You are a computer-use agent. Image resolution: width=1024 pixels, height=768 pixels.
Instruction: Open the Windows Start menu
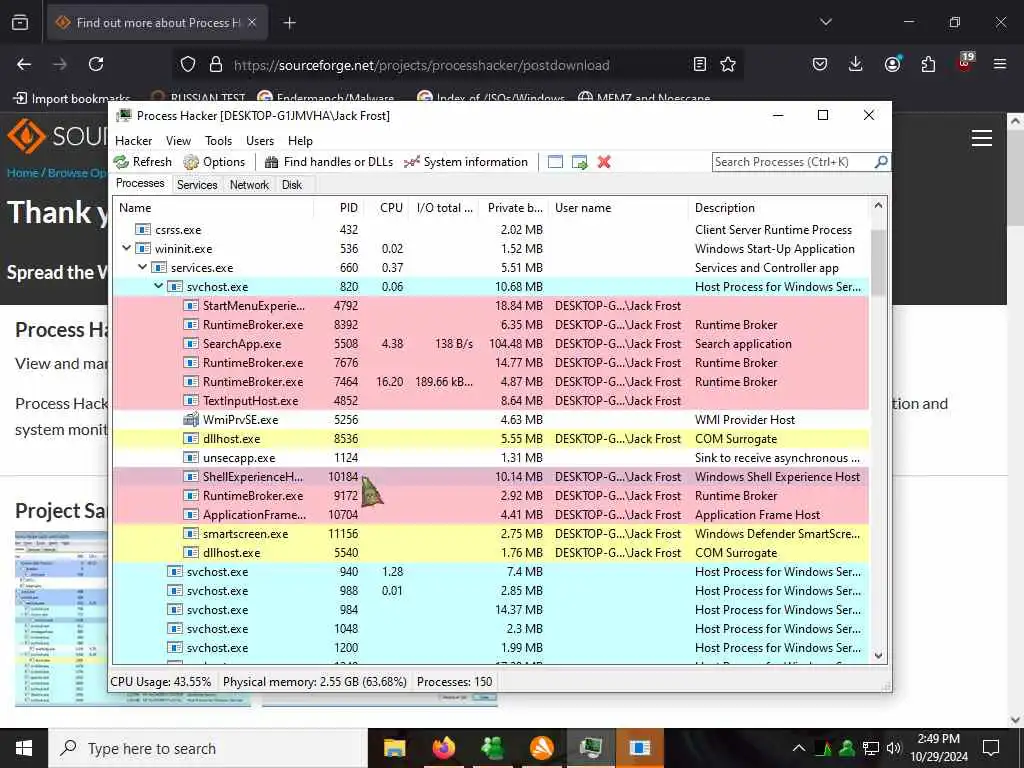pos(24,748)
